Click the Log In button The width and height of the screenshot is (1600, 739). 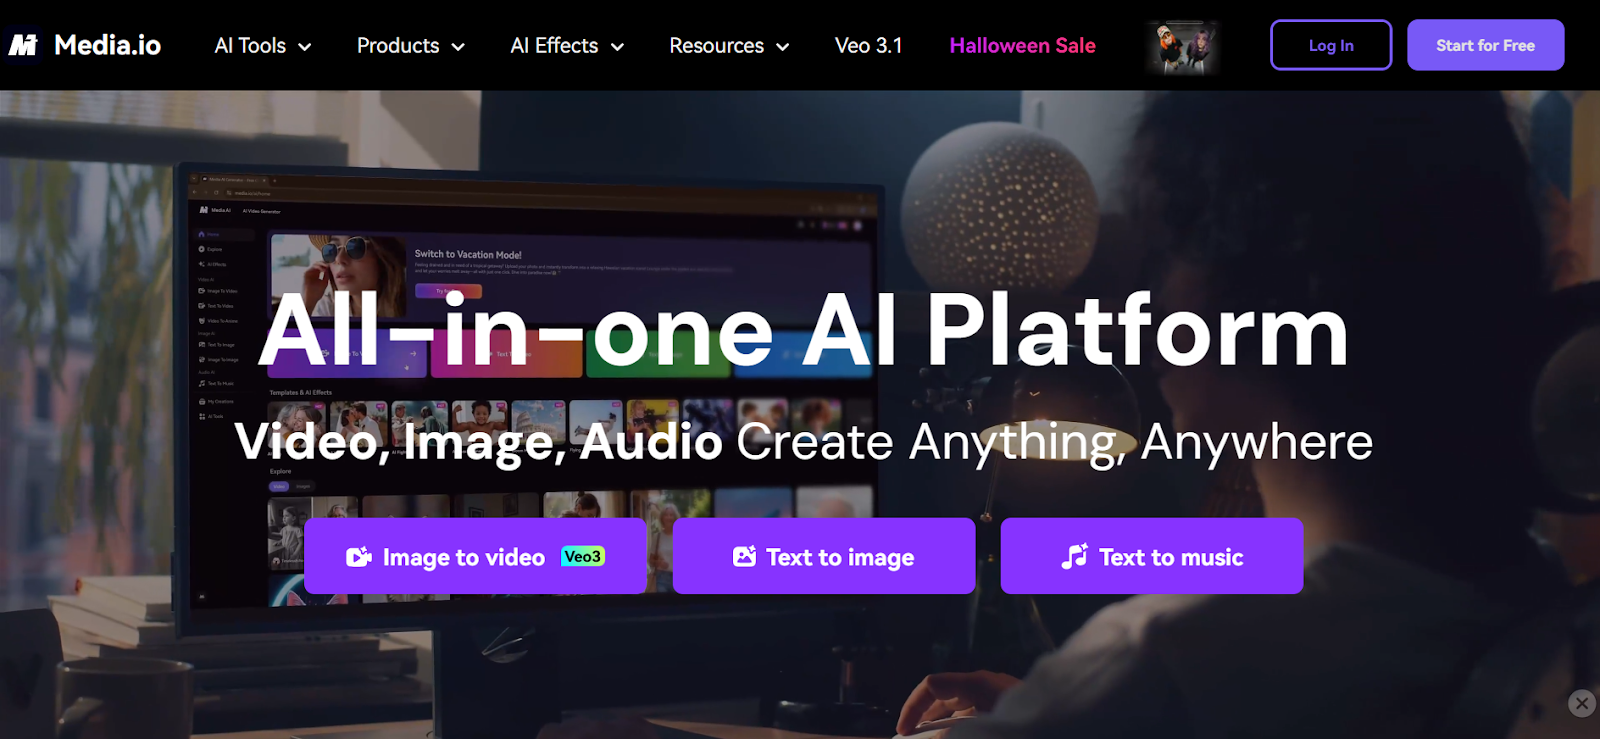tap(1331, 45)
